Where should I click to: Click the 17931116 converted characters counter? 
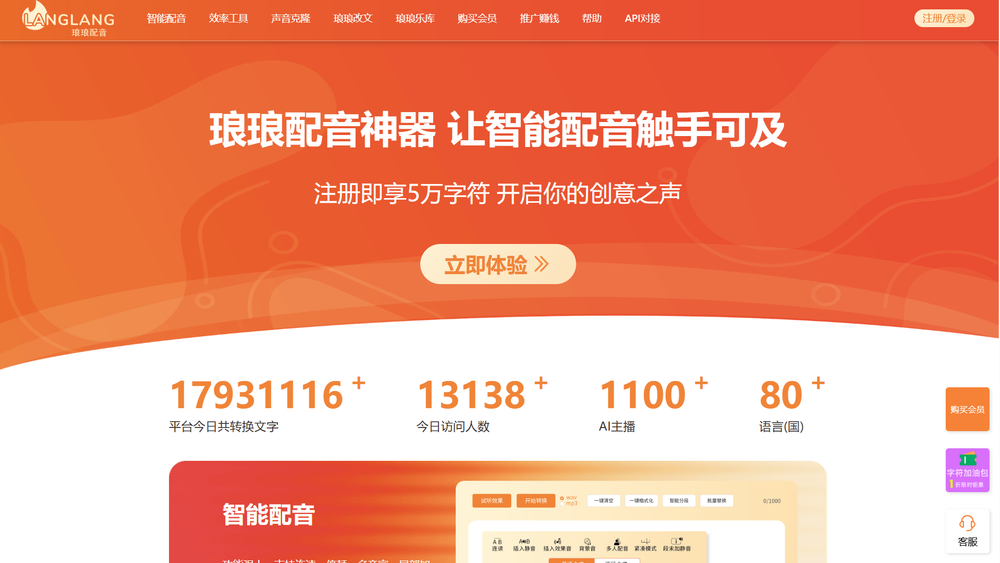tap(257, 395)
